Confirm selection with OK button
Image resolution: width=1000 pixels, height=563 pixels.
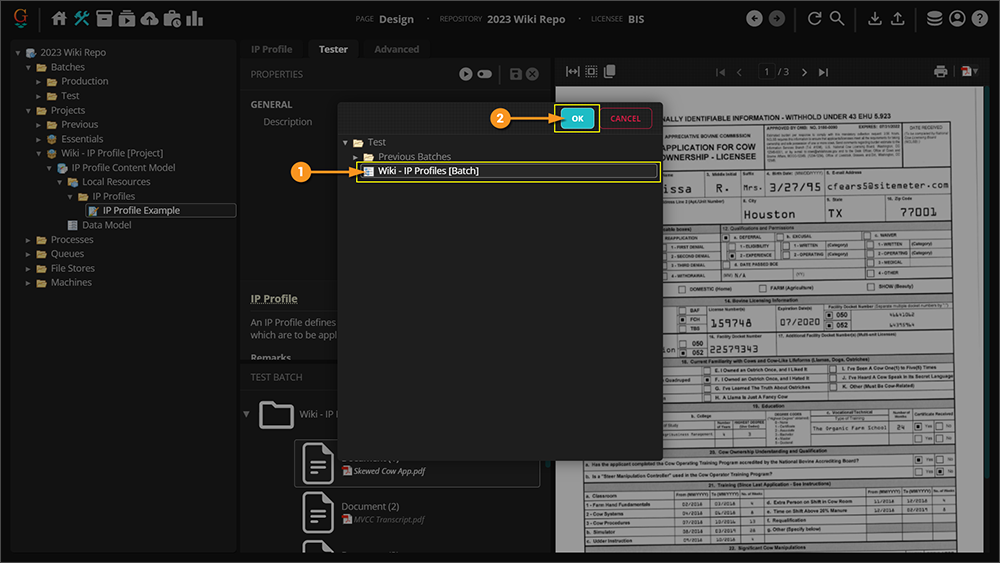pos(577,119)
